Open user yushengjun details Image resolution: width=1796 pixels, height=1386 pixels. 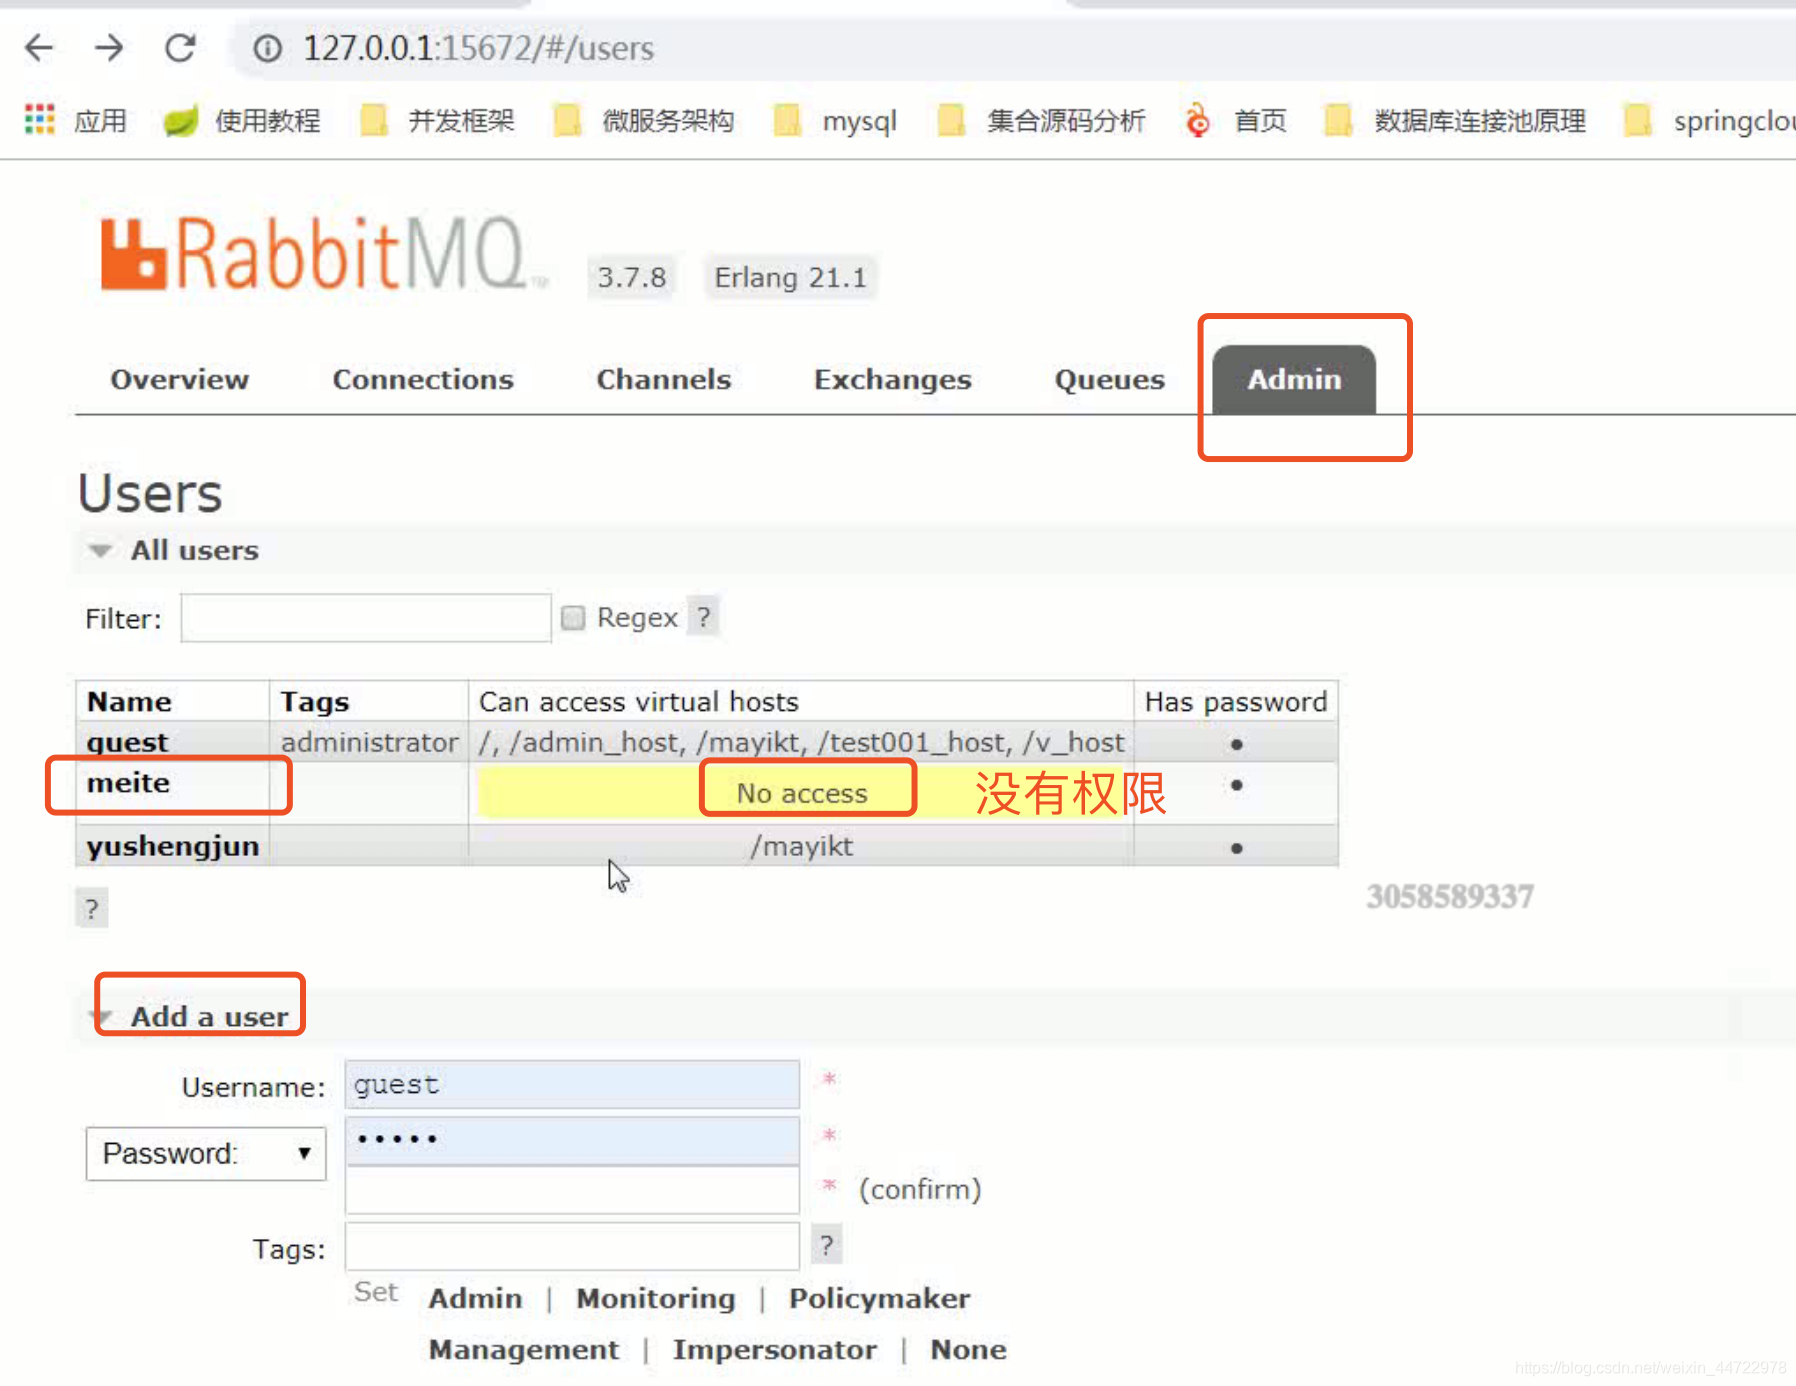pos(172,846)
